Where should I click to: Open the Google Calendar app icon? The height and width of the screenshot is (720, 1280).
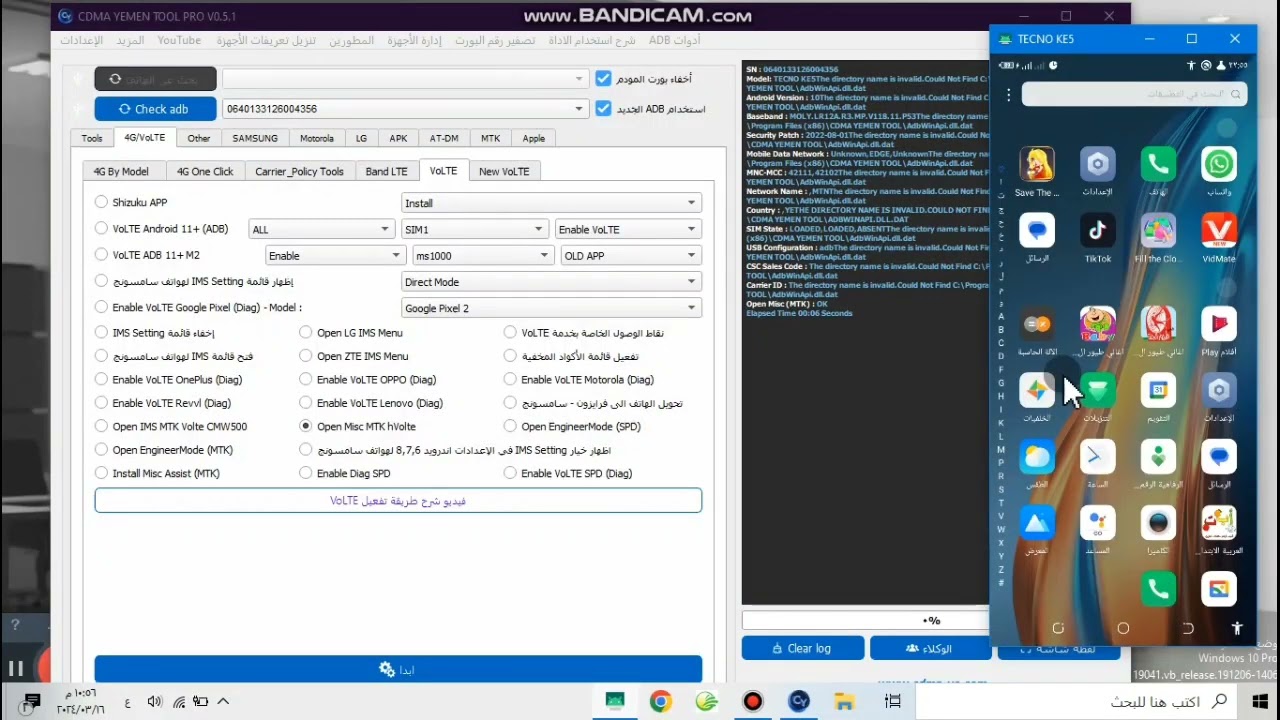(1158, 390)
